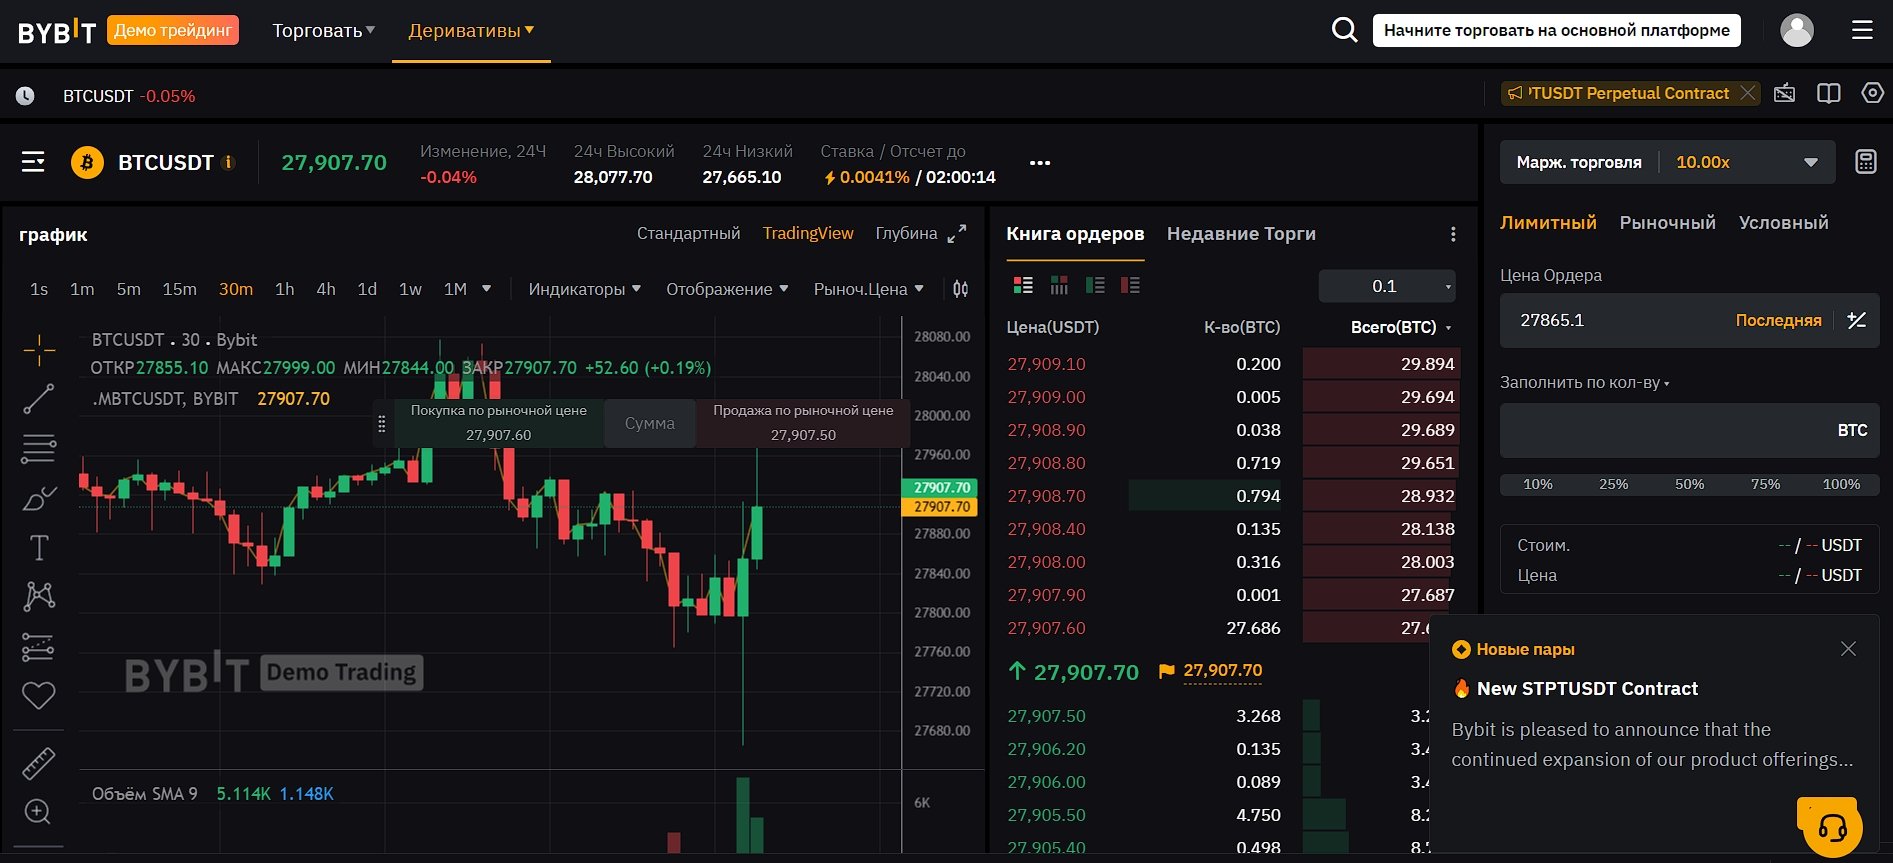Show only sell orders in order book
The height and width of the screenshot is (863, 1893).
(1131, 285)
